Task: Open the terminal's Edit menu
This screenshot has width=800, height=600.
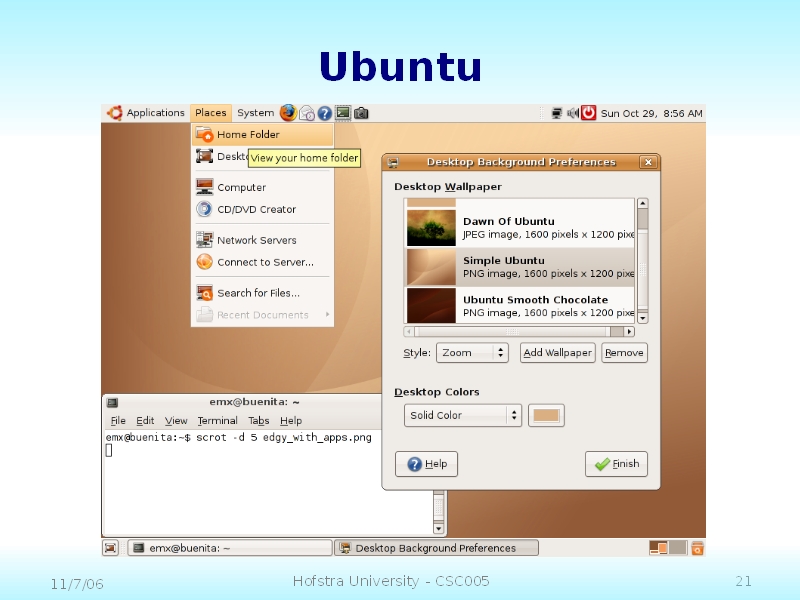Action: 145,421
